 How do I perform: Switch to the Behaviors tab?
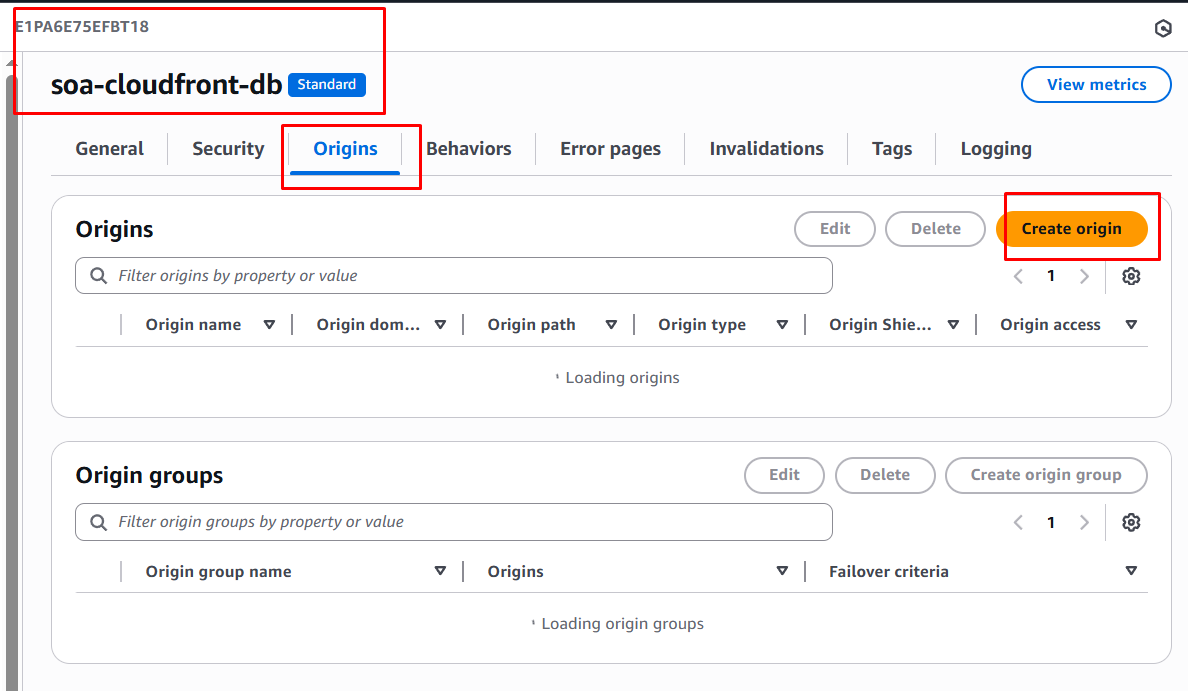coord(468,149)
